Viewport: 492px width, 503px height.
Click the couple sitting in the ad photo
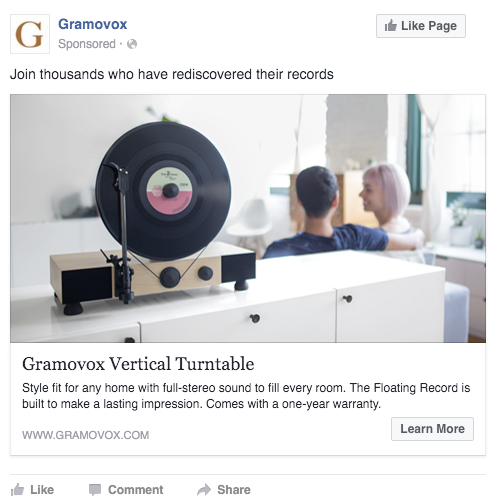[x=343, y=212]
